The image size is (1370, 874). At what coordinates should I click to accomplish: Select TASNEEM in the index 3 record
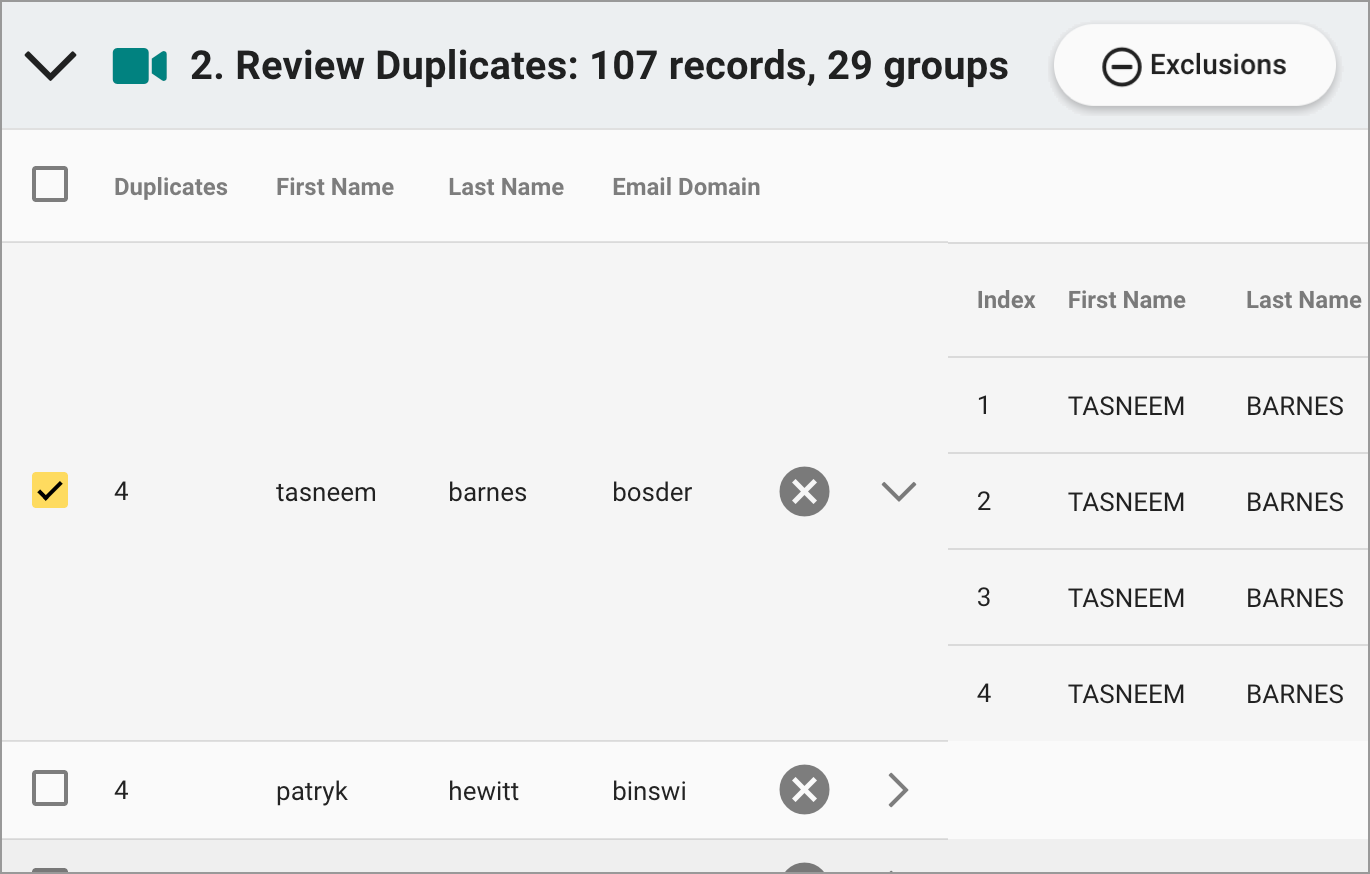[1126, 598]
